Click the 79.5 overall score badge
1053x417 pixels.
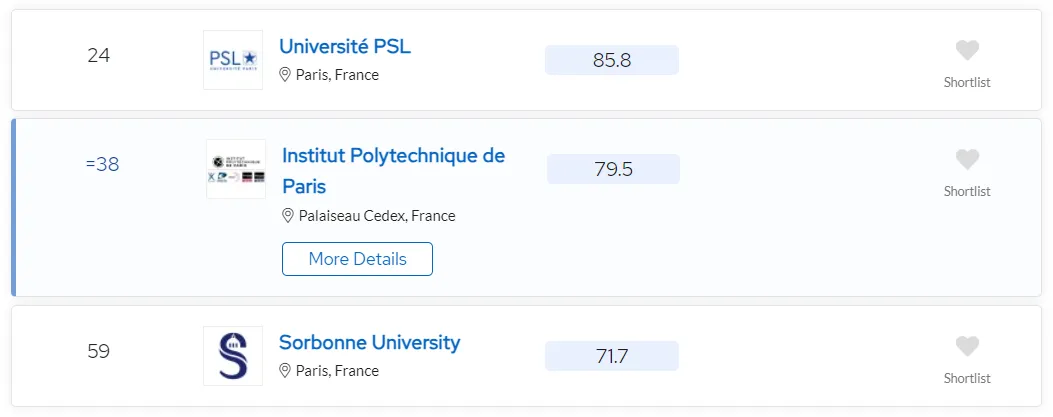pyautogui.click(x=613, y=169)
